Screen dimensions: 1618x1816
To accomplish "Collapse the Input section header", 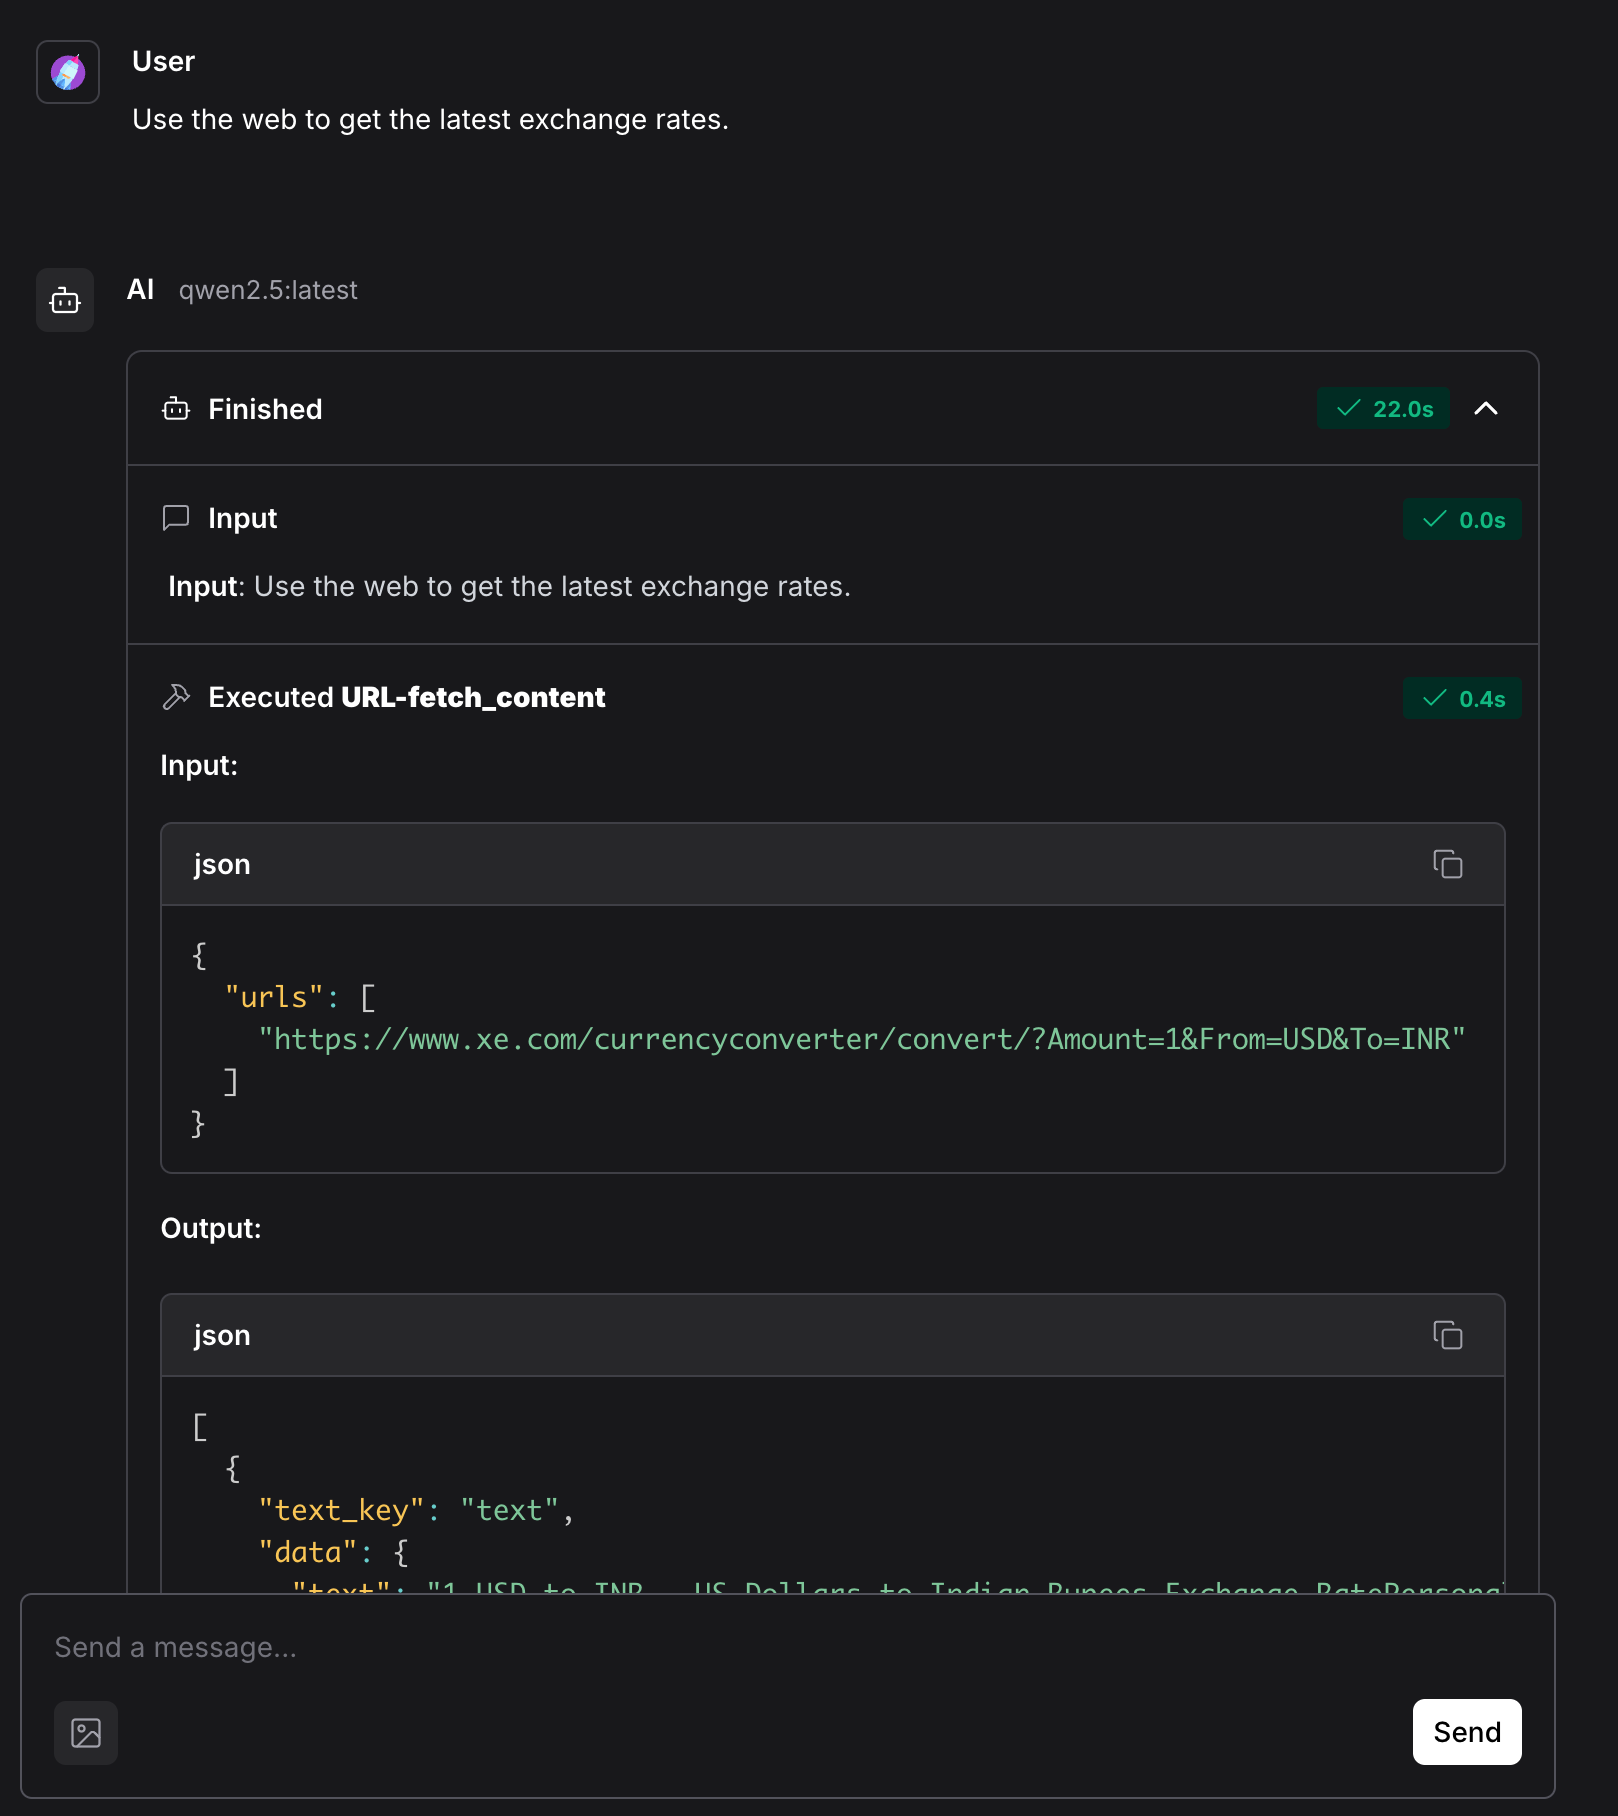I will click(x=241, y=518).
